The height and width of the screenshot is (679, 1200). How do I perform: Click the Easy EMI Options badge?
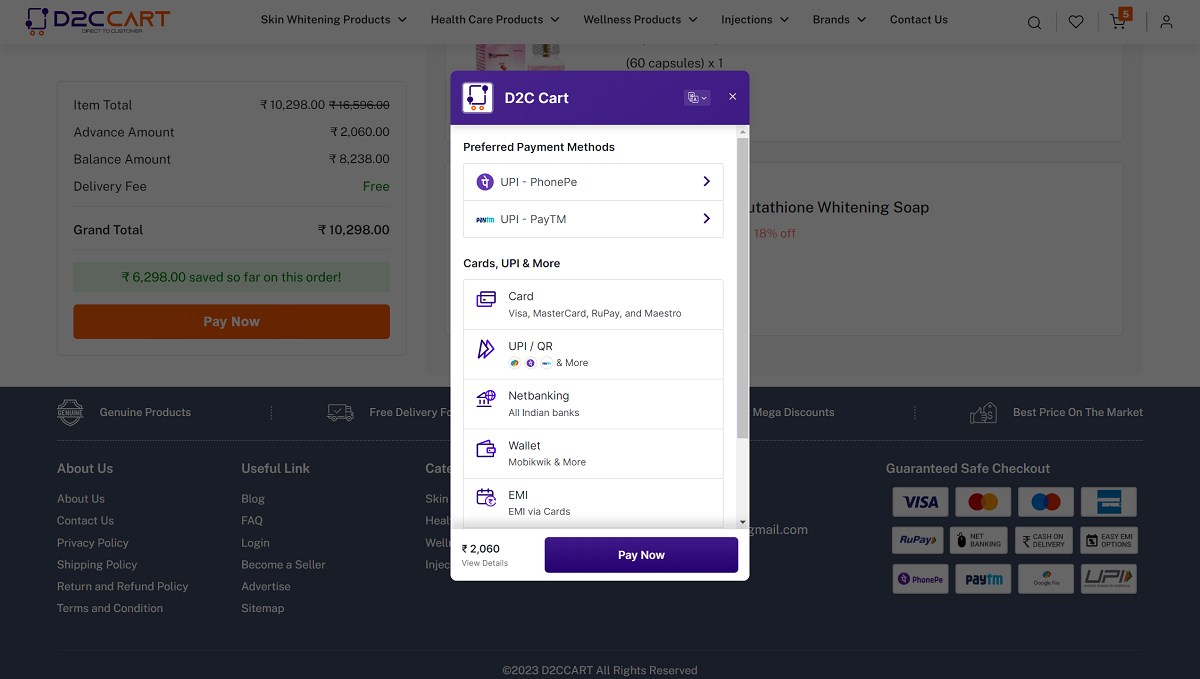1109,540
